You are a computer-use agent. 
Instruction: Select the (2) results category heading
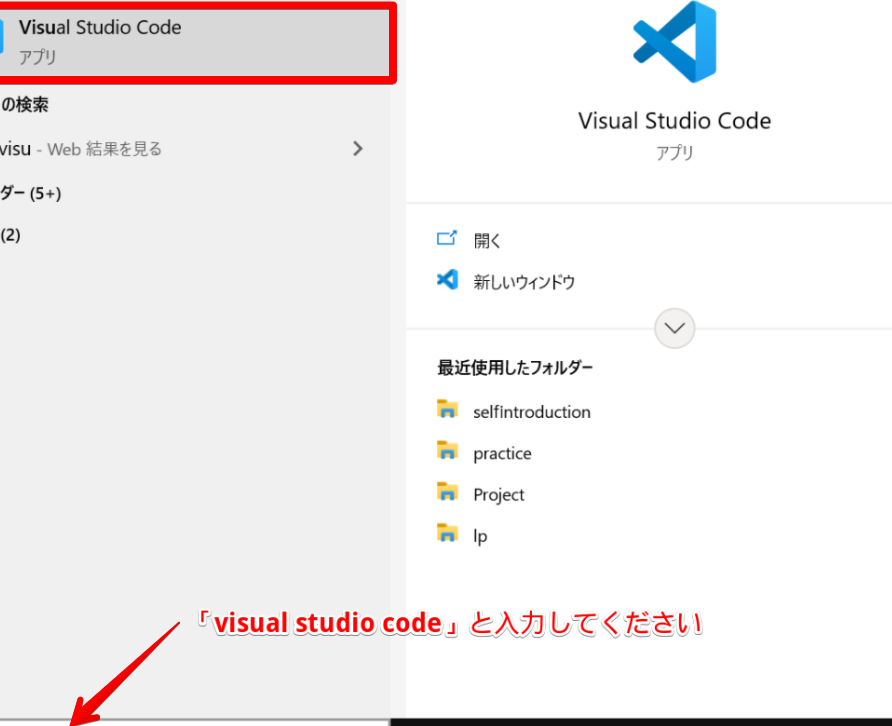pos(11,235)
